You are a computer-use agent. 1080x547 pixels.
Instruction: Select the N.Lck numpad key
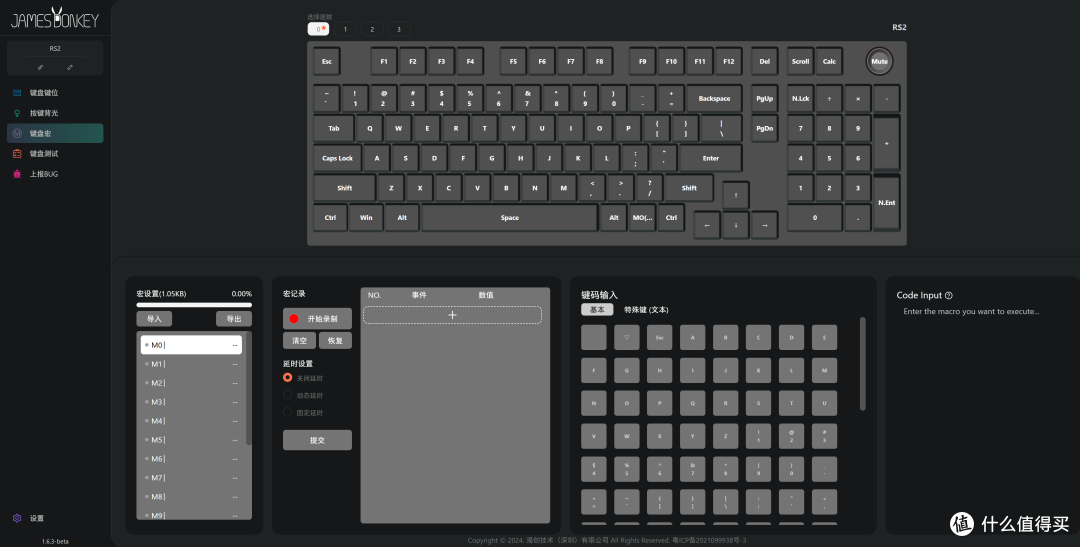(800, 99)
